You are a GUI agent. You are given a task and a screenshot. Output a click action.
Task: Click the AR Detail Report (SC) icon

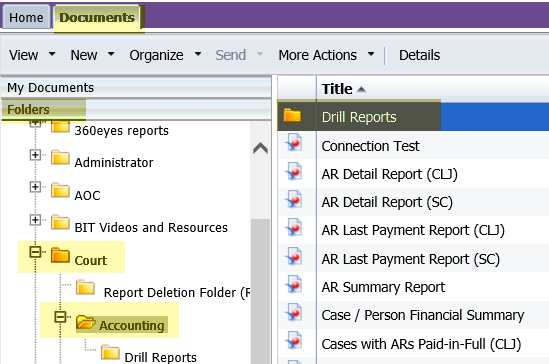pyautogui.click(x=293, y=199)
